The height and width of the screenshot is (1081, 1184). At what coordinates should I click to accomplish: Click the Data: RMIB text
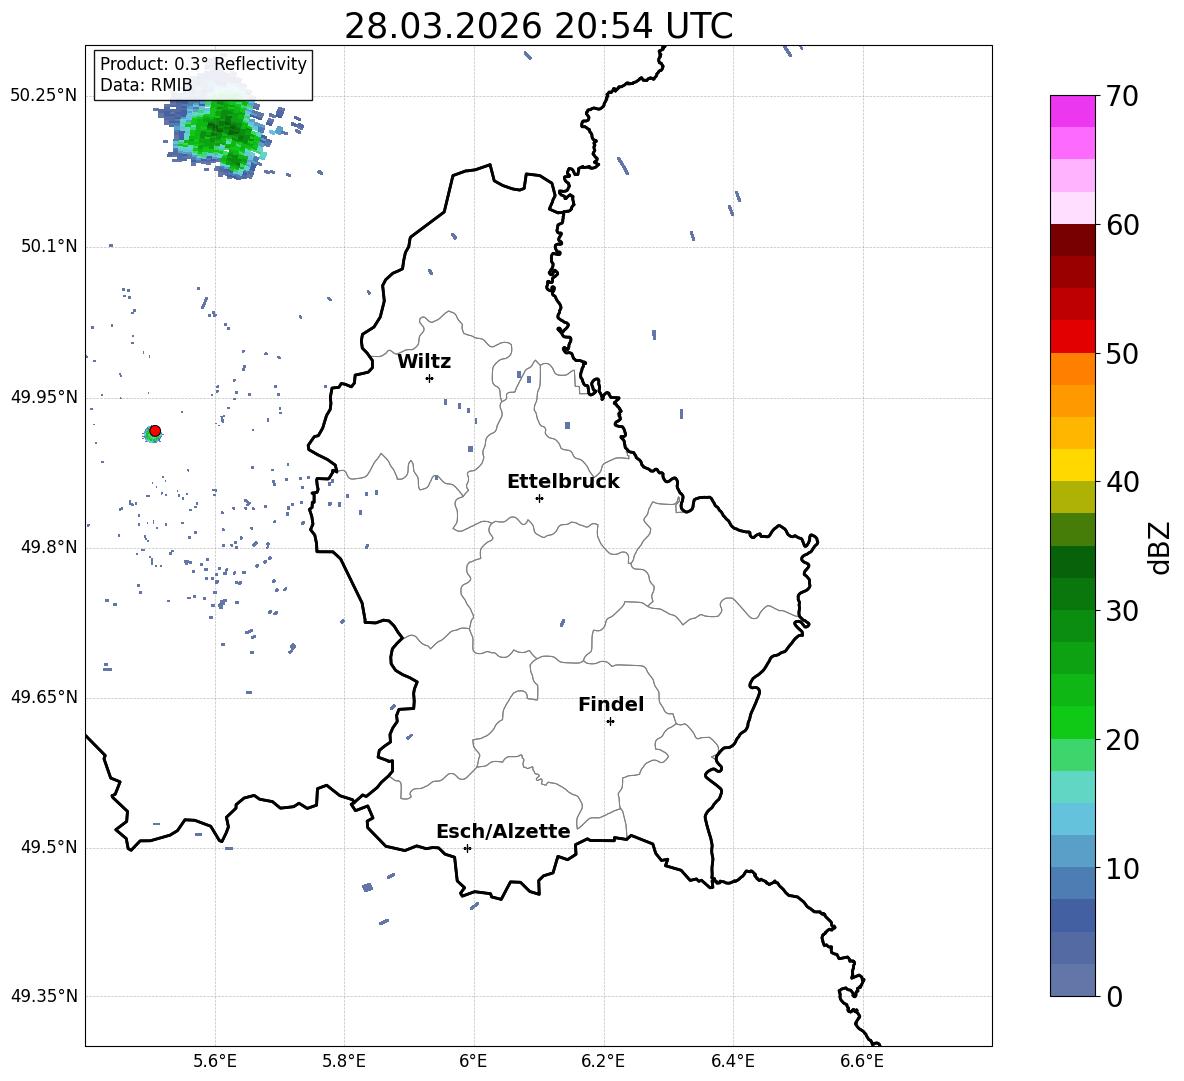(146, 85)
